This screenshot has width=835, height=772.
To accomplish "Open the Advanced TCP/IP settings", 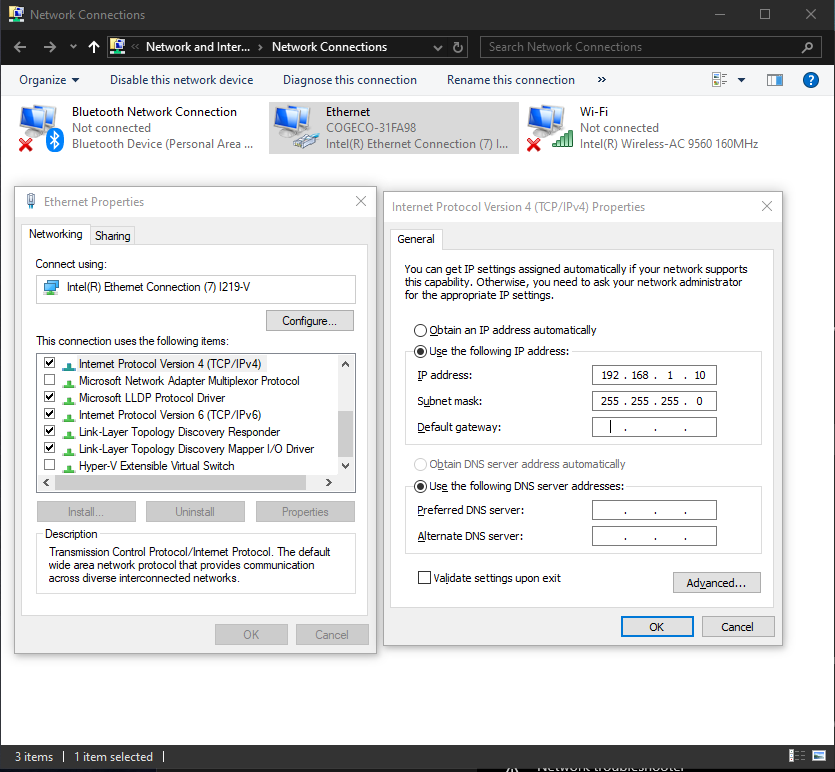I will point(716,582).
